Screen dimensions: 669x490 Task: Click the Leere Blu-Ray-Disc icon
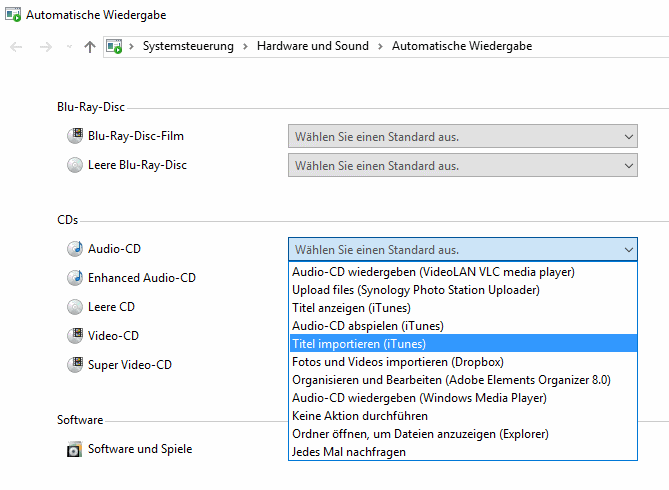coord(75,165)
